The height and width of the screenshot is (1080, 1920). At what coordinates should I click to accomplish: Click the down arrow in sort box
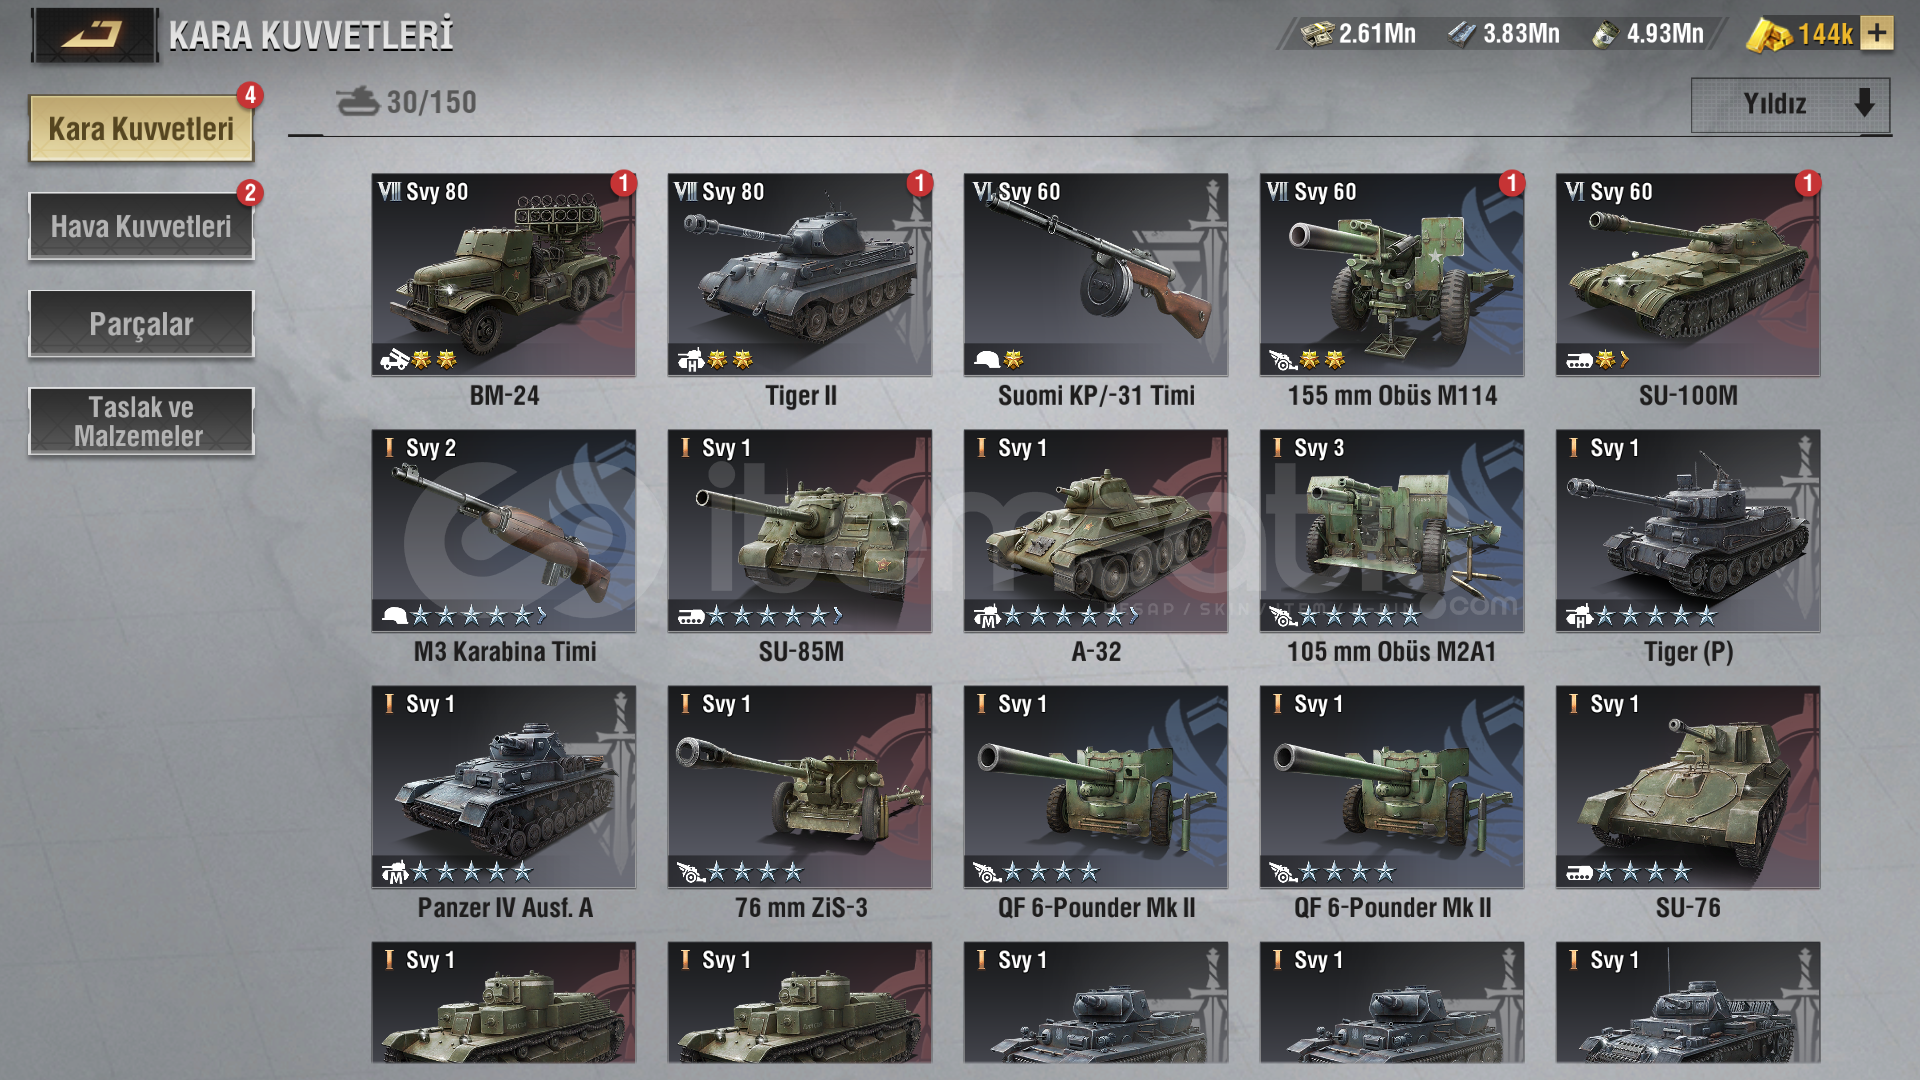1864,102
